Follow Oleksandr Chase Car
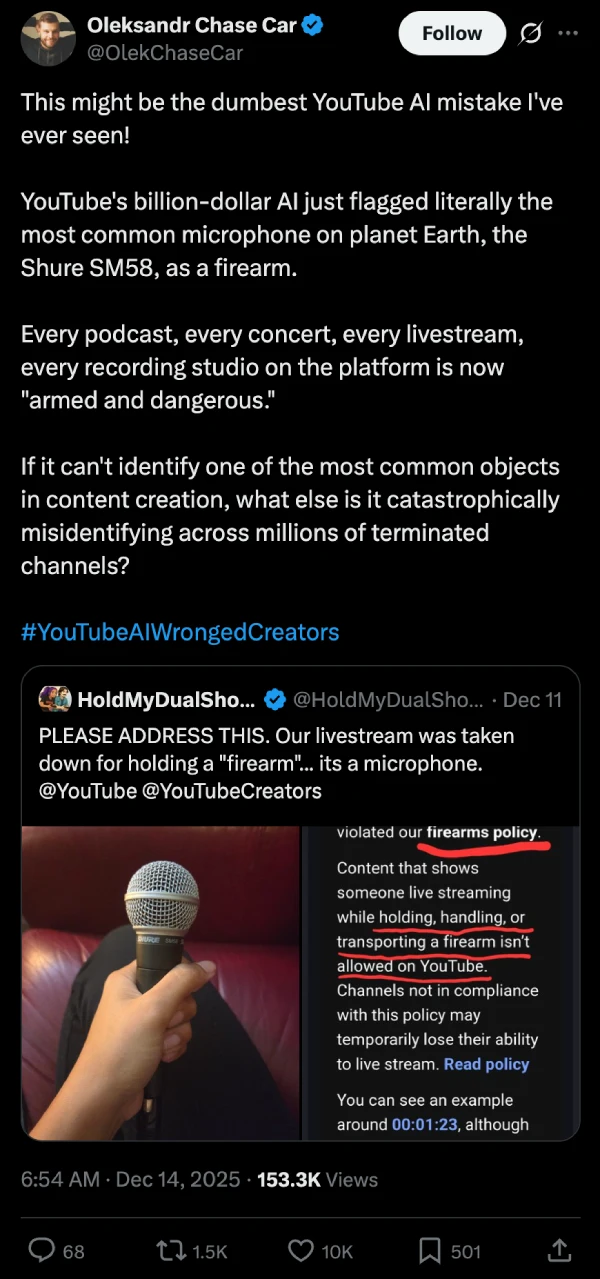 pos(451,33)
